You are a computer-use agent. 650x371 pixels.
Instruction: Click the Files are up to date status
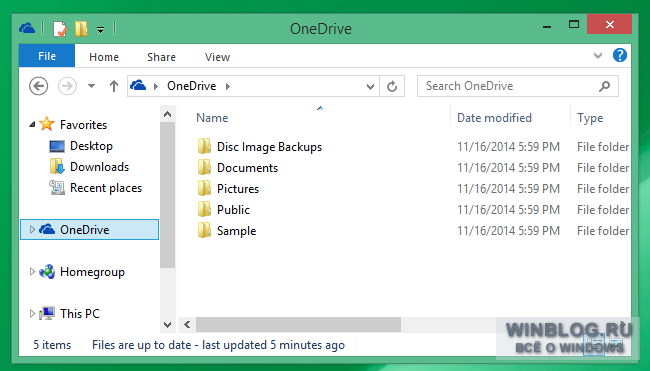(x=218, y=345)
